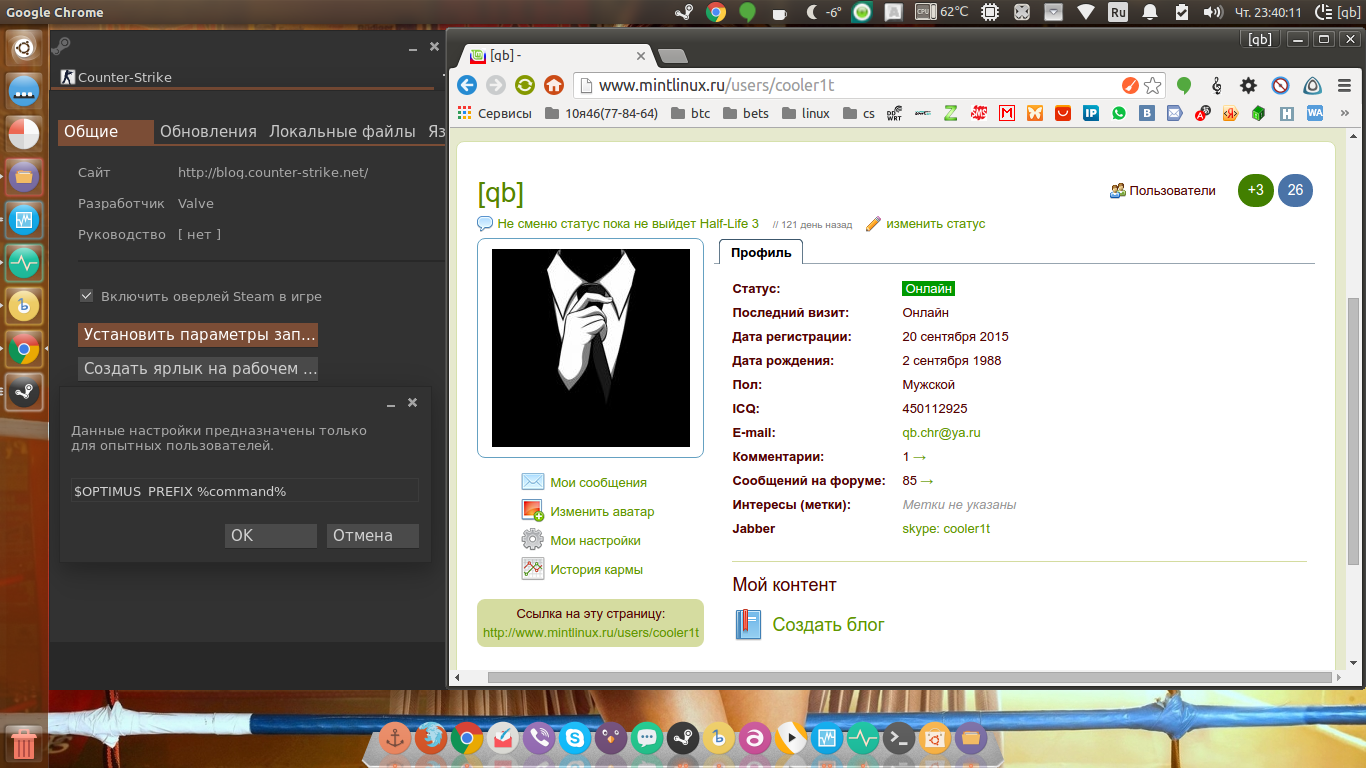
Task: Click the launch options text field
Action: pyautogui.click(x=244, y=491)
